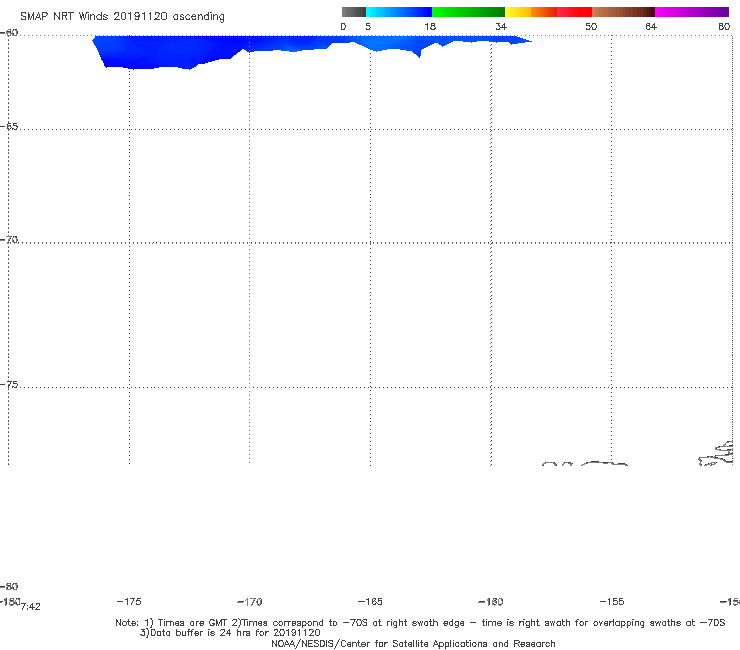Click the color bar label '5'
740x650 pixels.
(x=368, y=27)
